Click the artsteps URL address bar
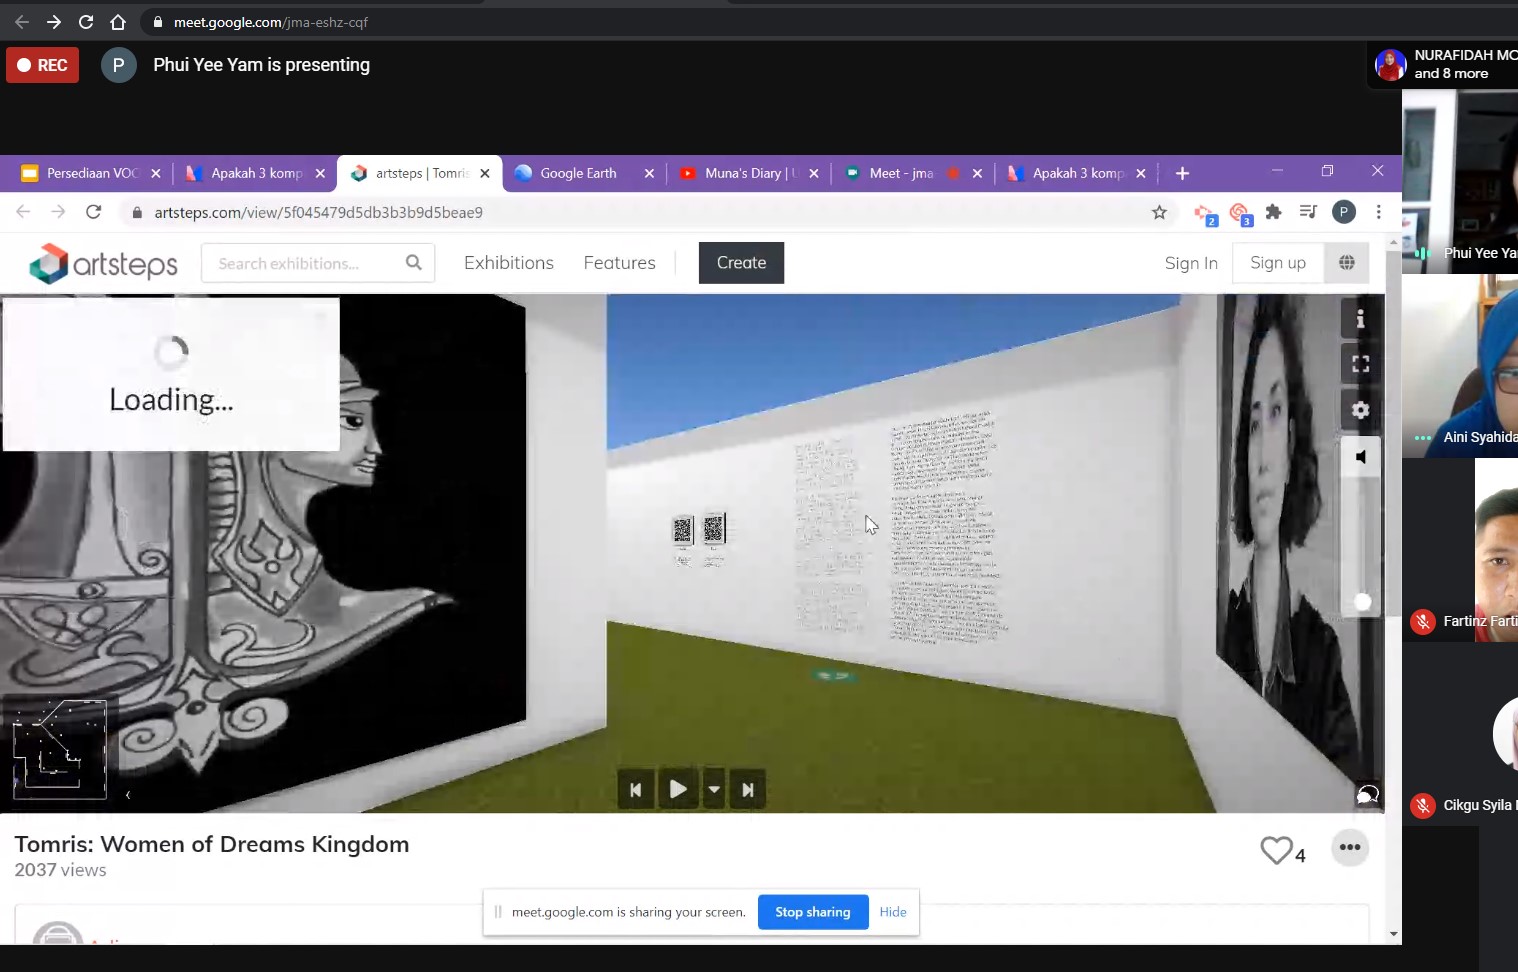 (640, 212)
